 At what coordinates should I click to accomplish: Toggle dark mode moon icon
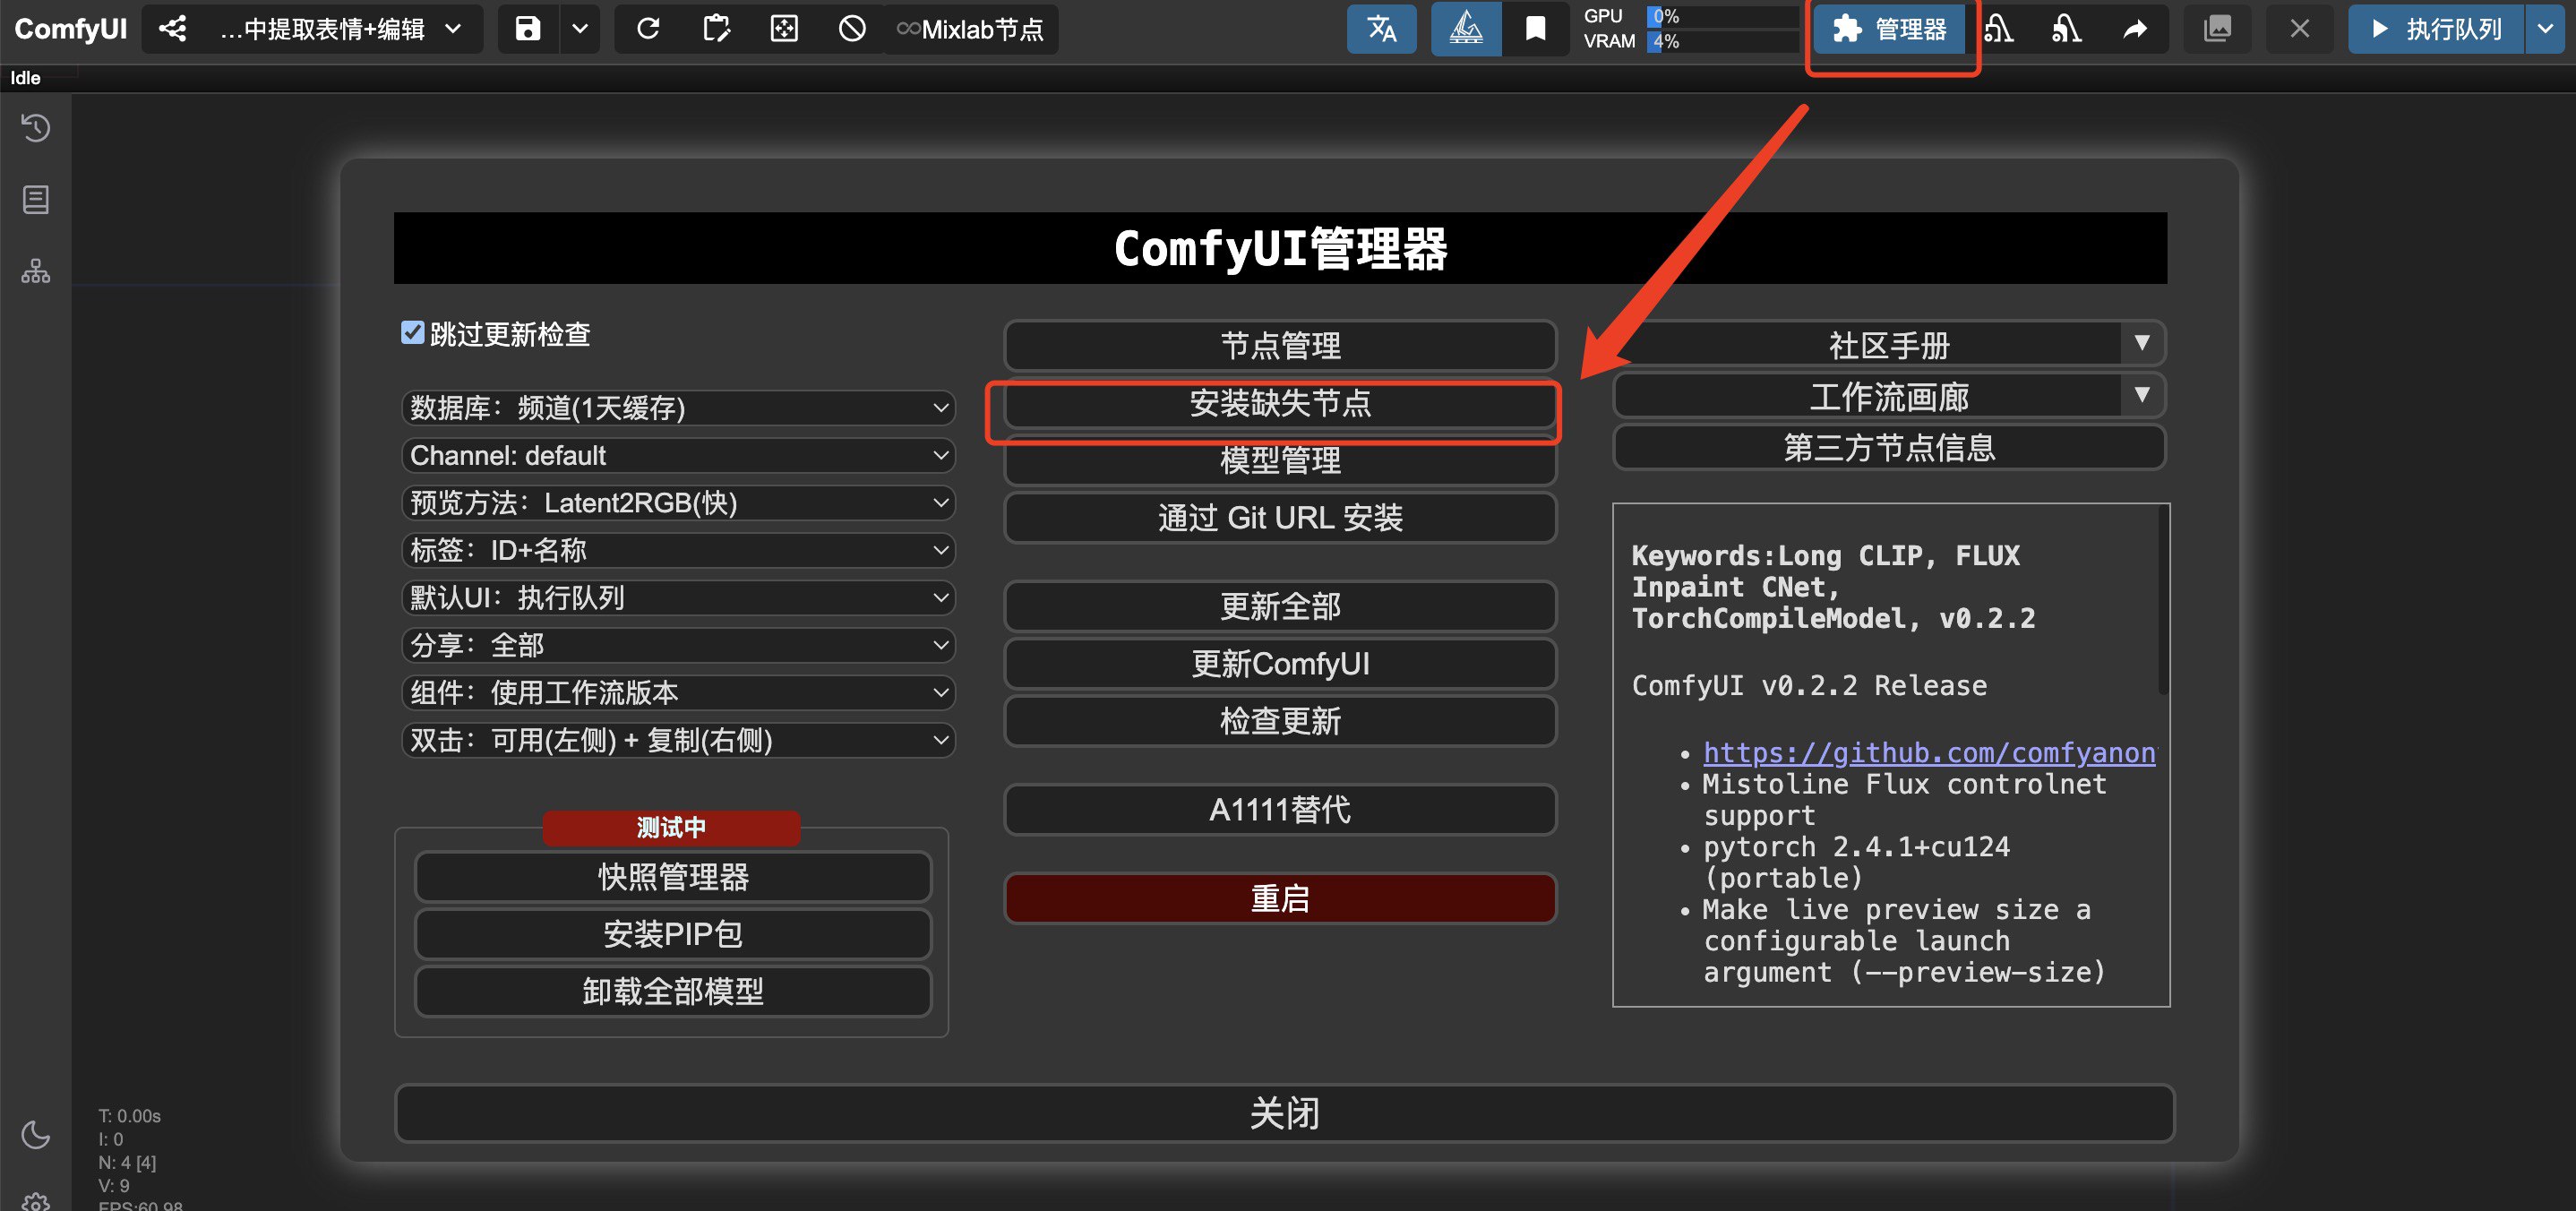(36, 1134)
